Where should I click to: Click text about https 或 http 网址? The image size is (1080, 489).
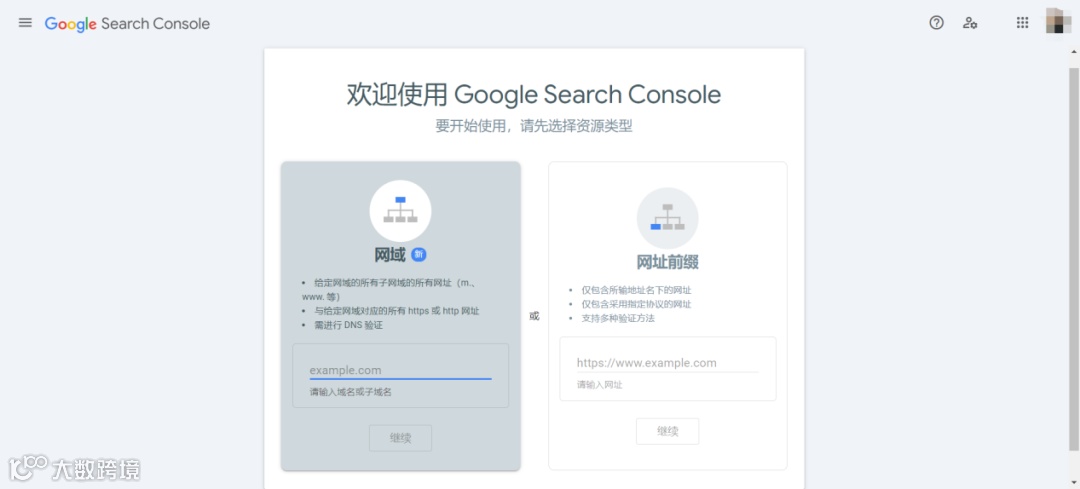point(397,311)
